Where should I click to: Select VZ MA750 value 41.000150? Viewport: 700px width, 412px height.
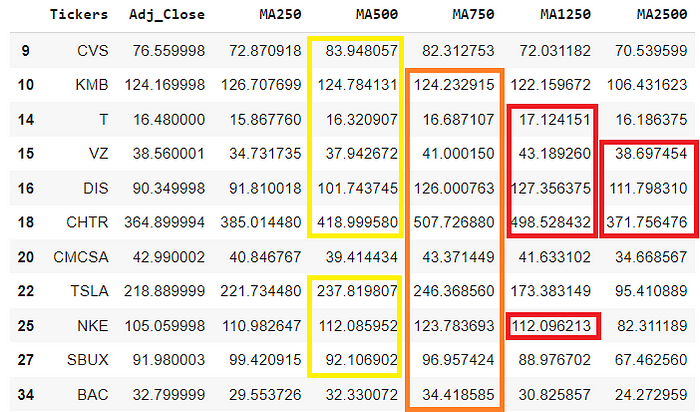click(x=458, y=154)
